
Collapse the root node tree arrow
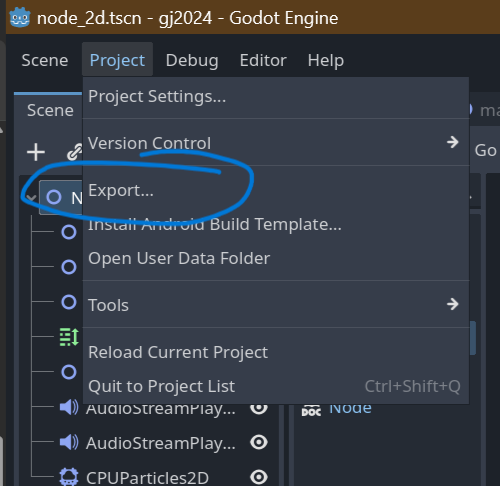(x=31, y=197)
